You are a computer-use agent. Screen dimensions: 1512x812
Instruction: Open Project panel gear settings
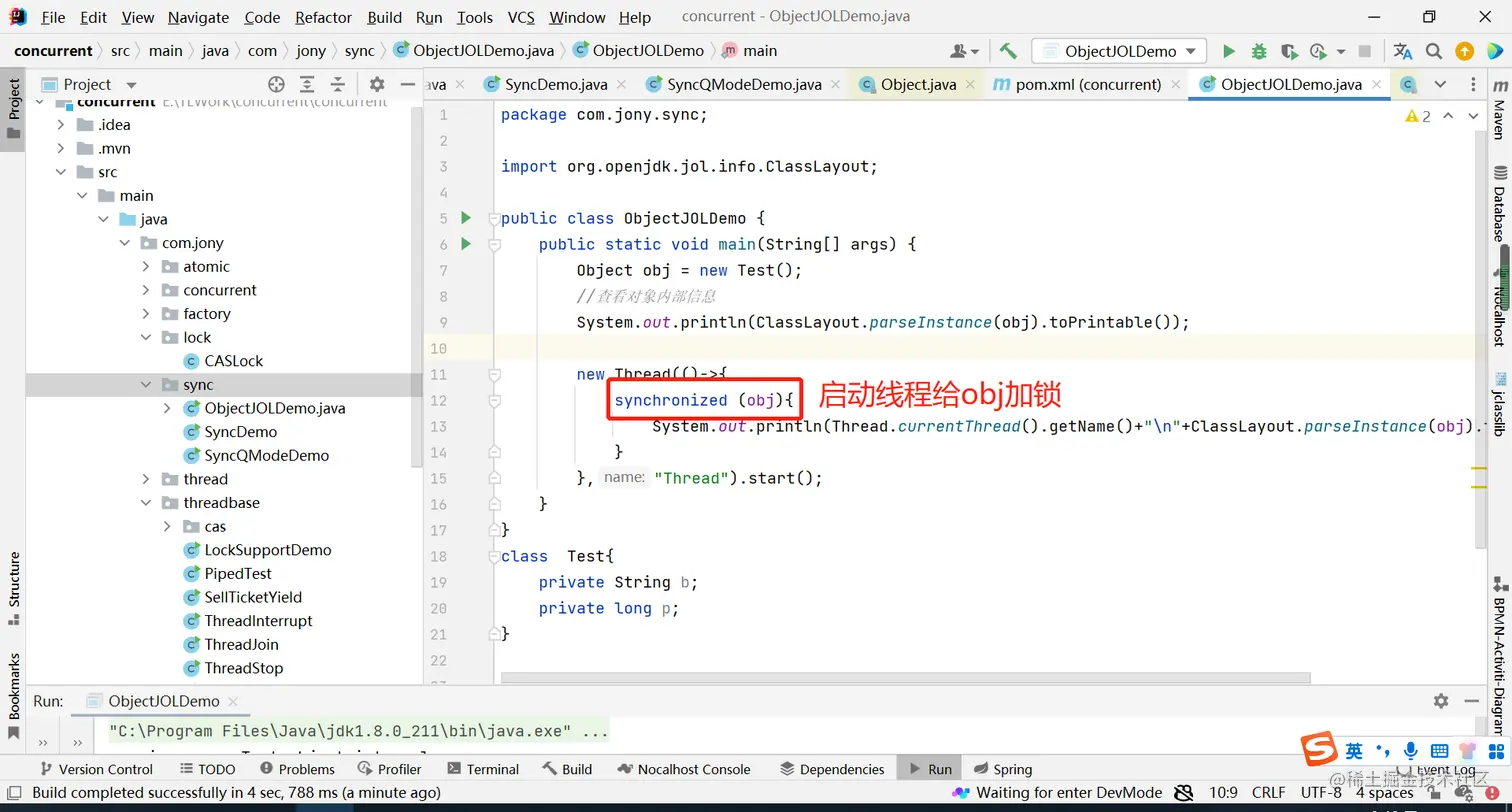pyautogui.click(x=377, y=85)
